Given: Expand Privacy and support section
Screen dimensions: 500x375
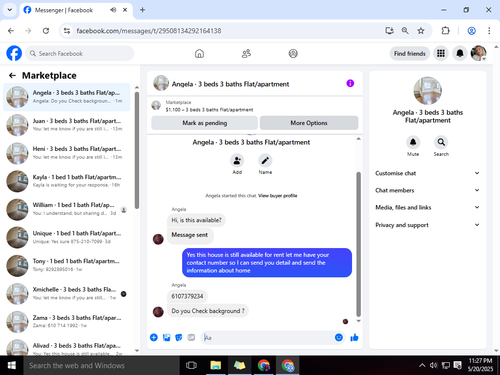Looking at the screenshot, I should click(x=427, y=225).
